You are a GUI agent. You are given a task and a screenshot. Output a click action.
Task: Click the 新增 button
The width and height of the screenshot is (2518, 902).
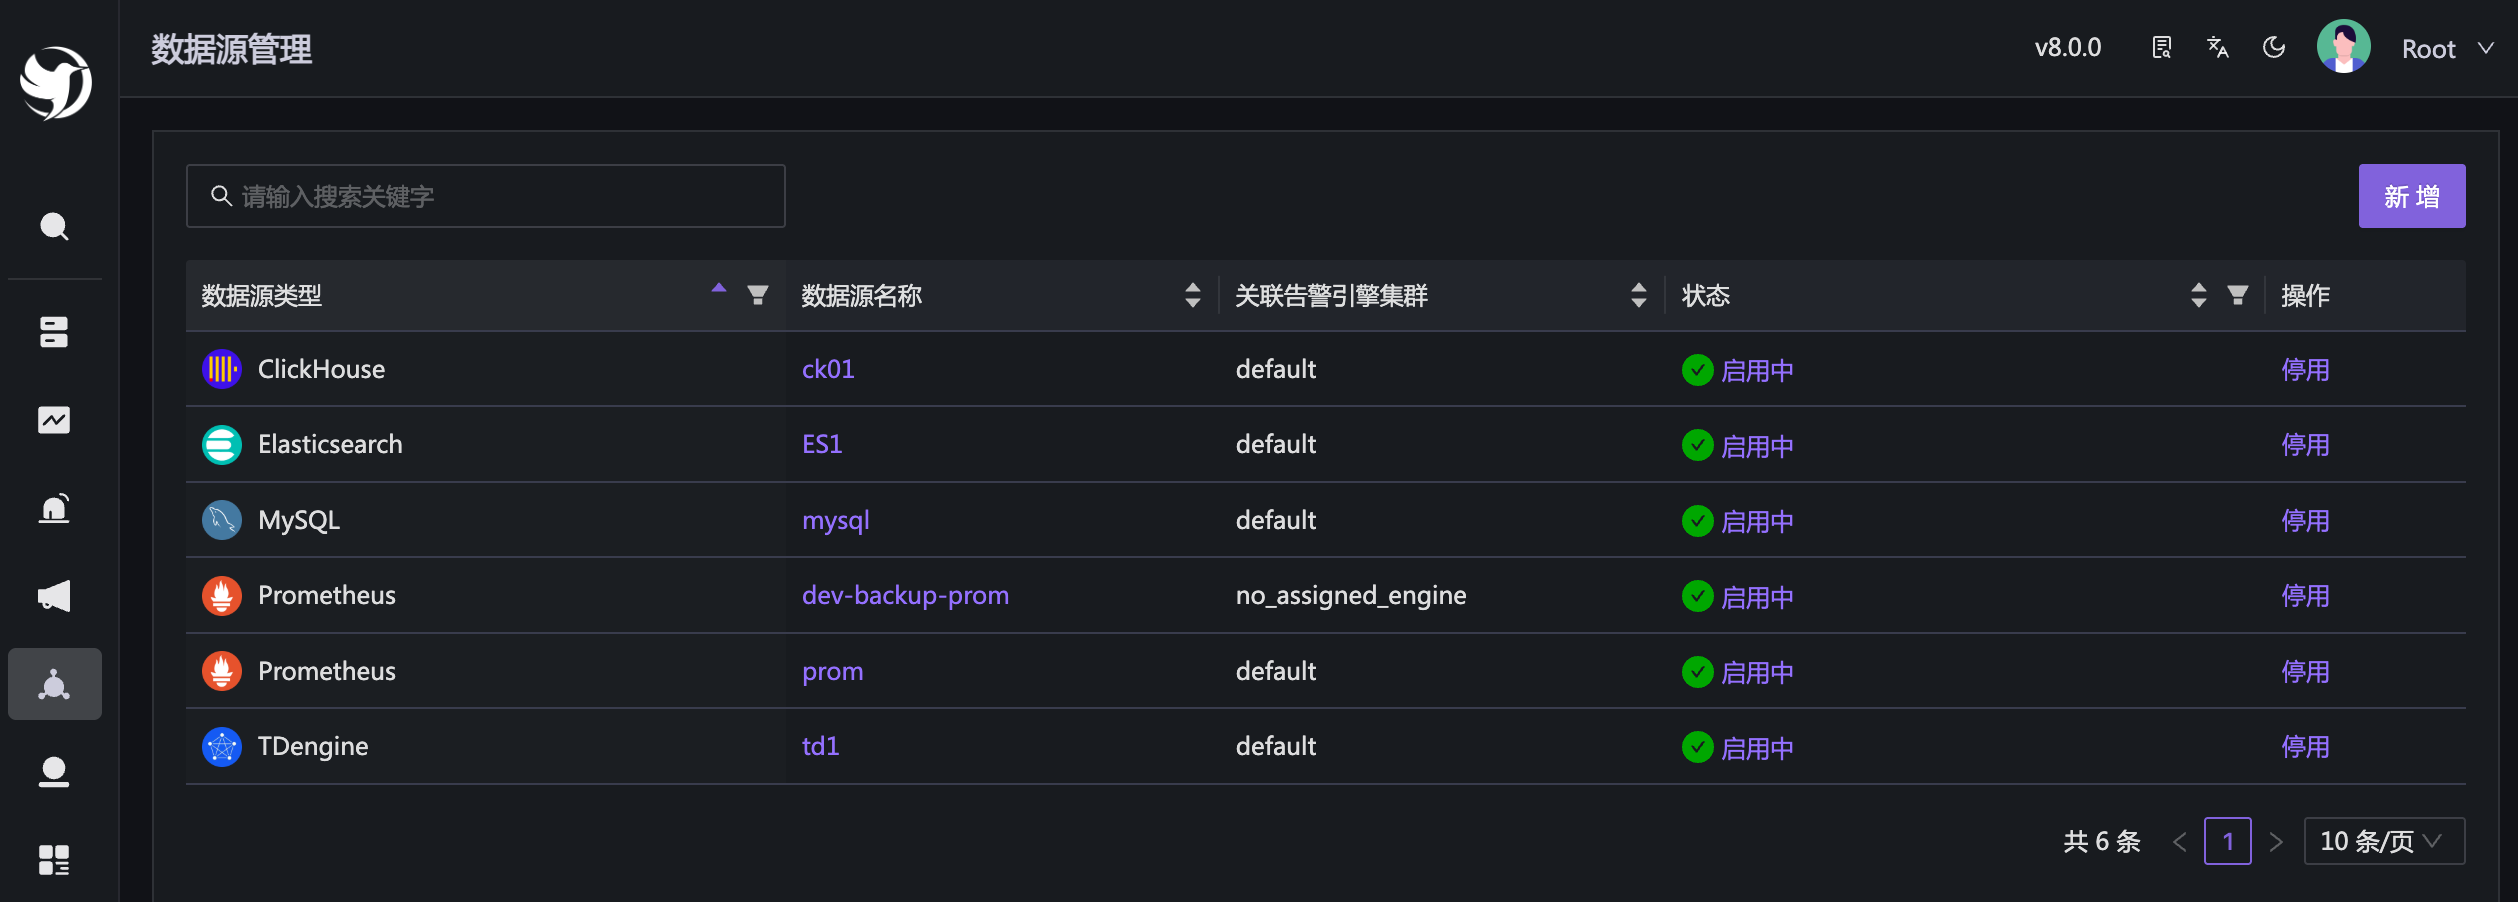tap(2411, 196)
